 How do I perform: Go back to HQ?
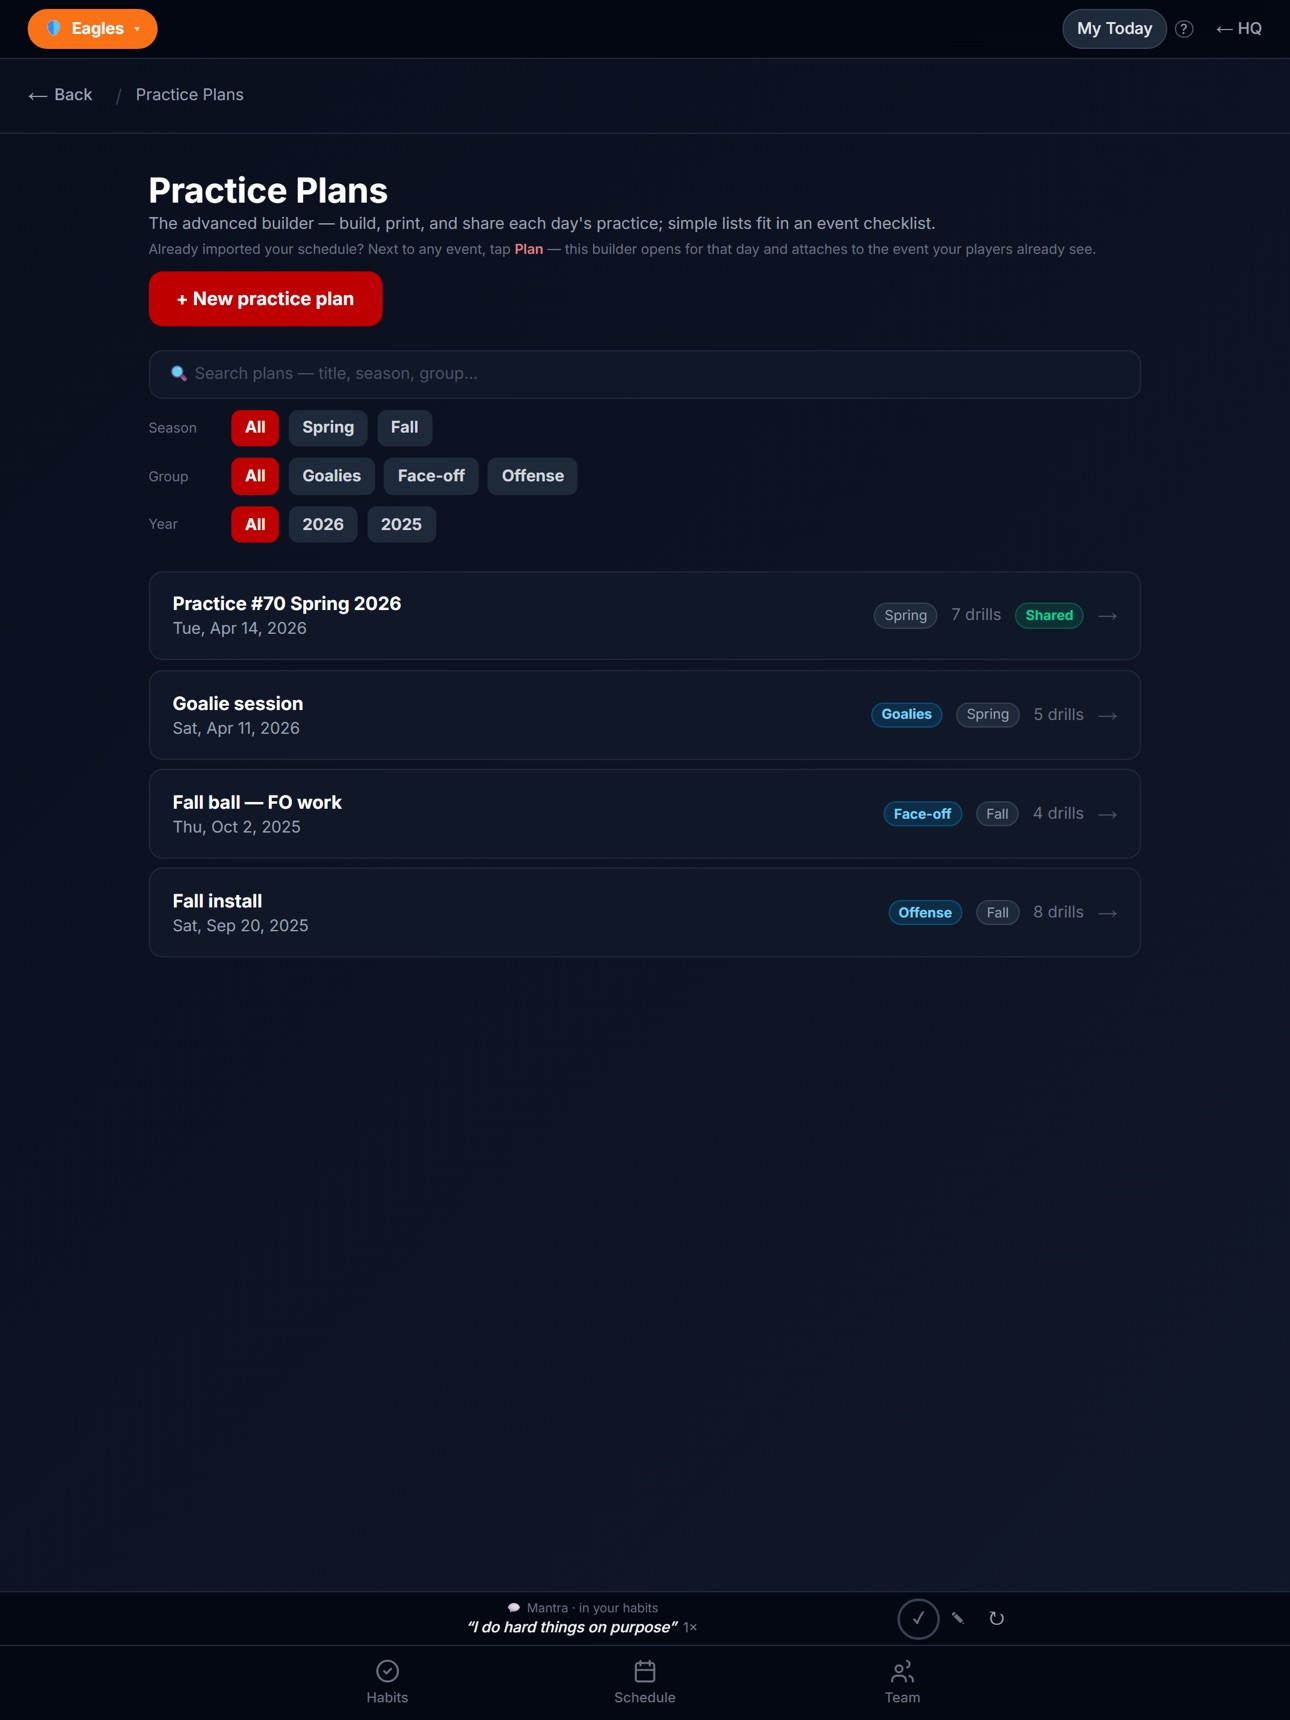(x=1239, y=29)
